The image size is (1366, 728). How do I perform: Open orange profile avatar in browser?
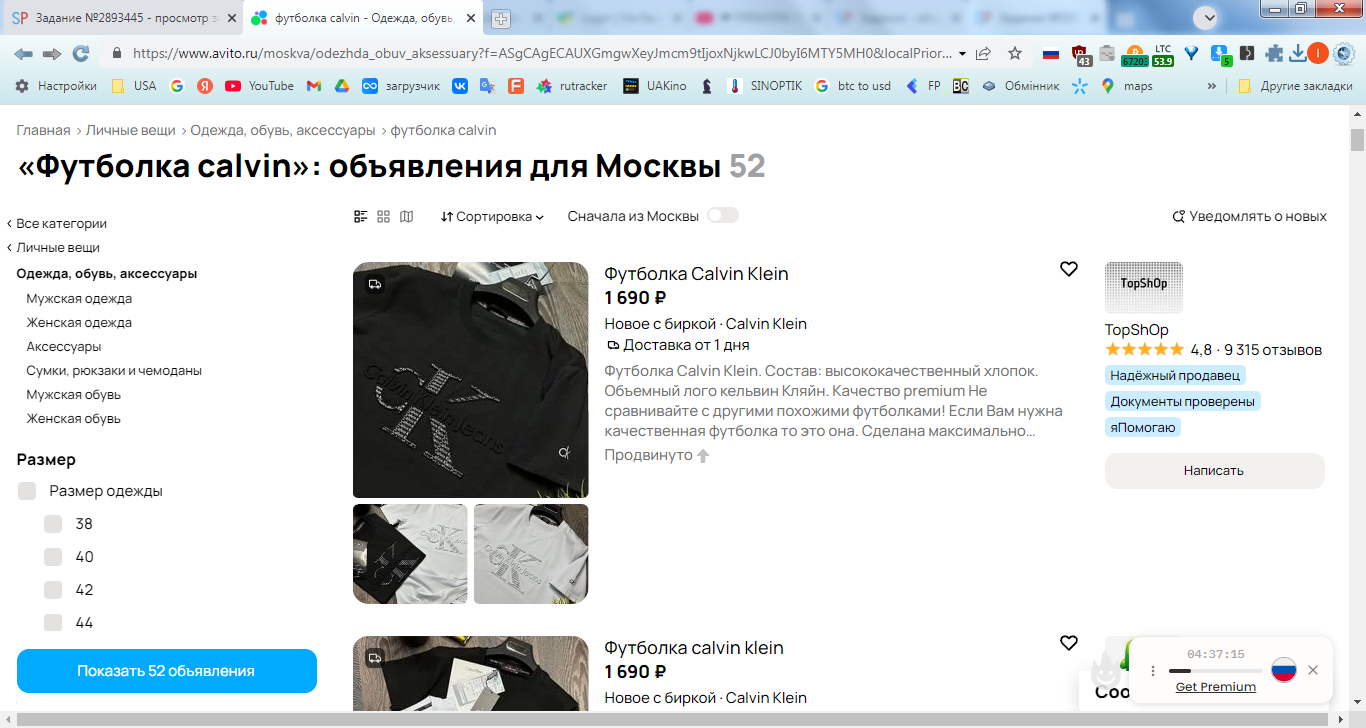1318,54
